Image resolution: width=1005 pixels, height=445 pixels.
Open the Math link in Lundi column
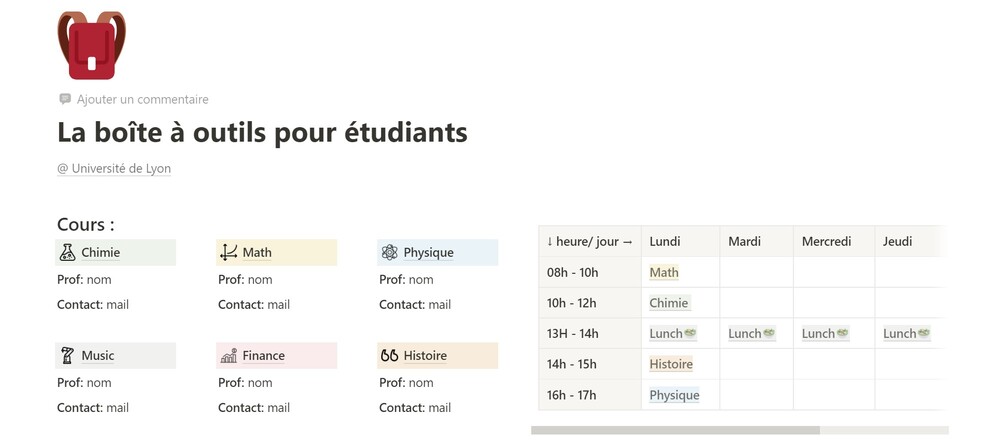pyautogui.click(x=664, y=272)
